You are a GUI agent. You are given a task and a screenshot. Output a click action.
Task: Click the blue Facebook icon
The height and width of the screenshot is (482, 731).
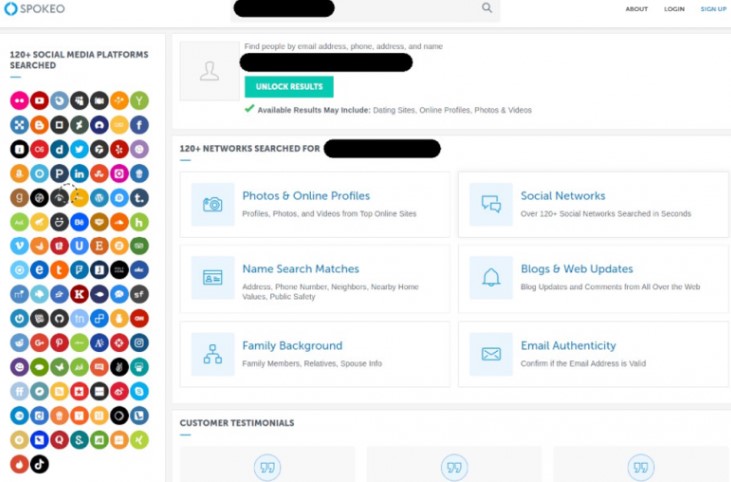pos(139,125)
